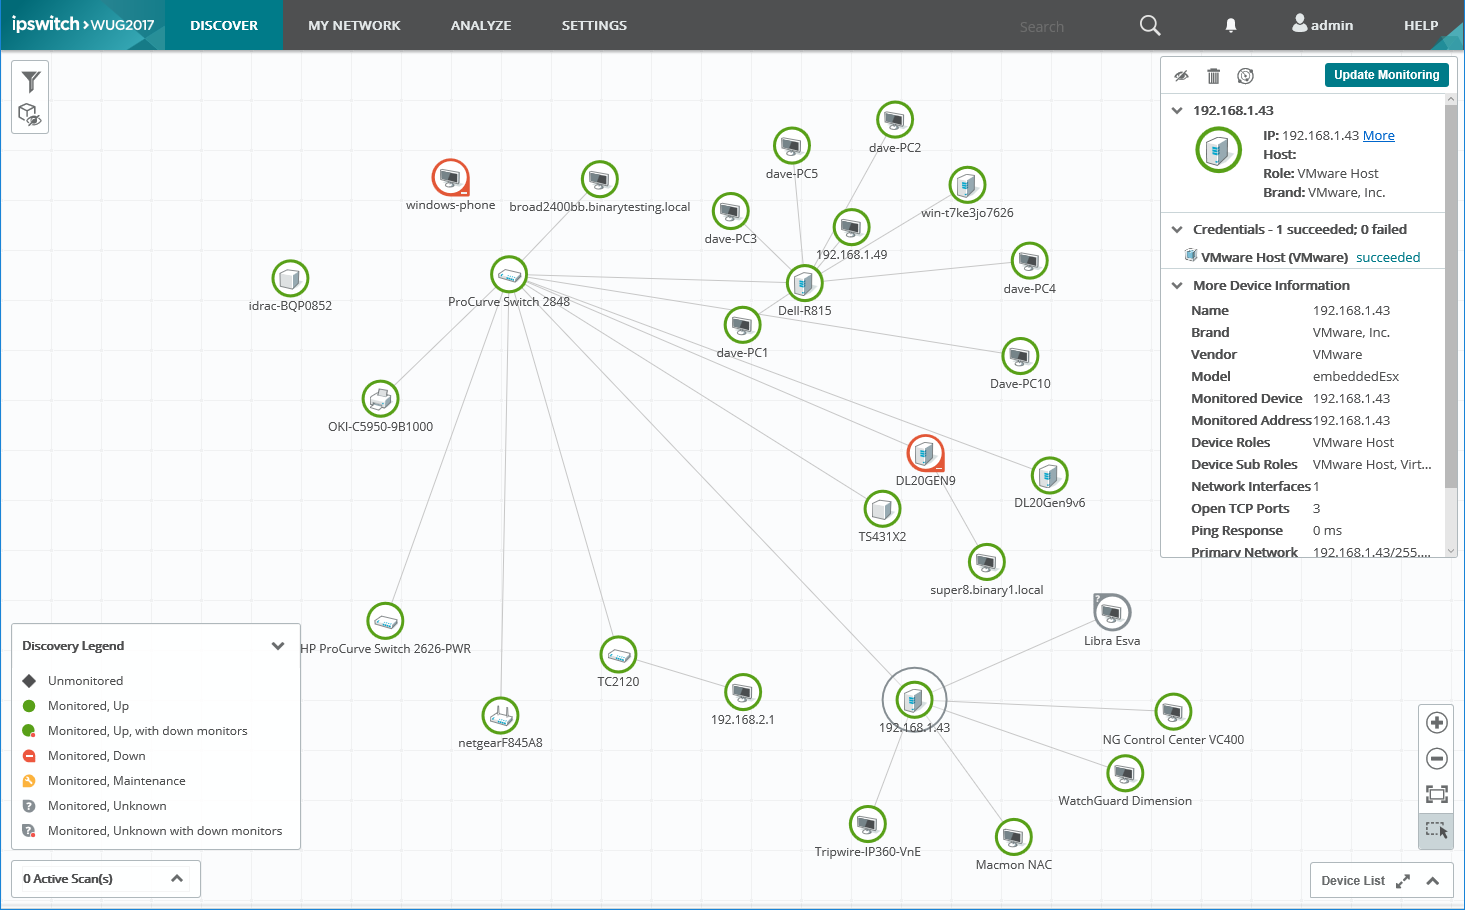Image resolution: width=1465 pixels, height=910 pixels.
Task: Click the rescan device icon
Action: [x=1245, y=76]
